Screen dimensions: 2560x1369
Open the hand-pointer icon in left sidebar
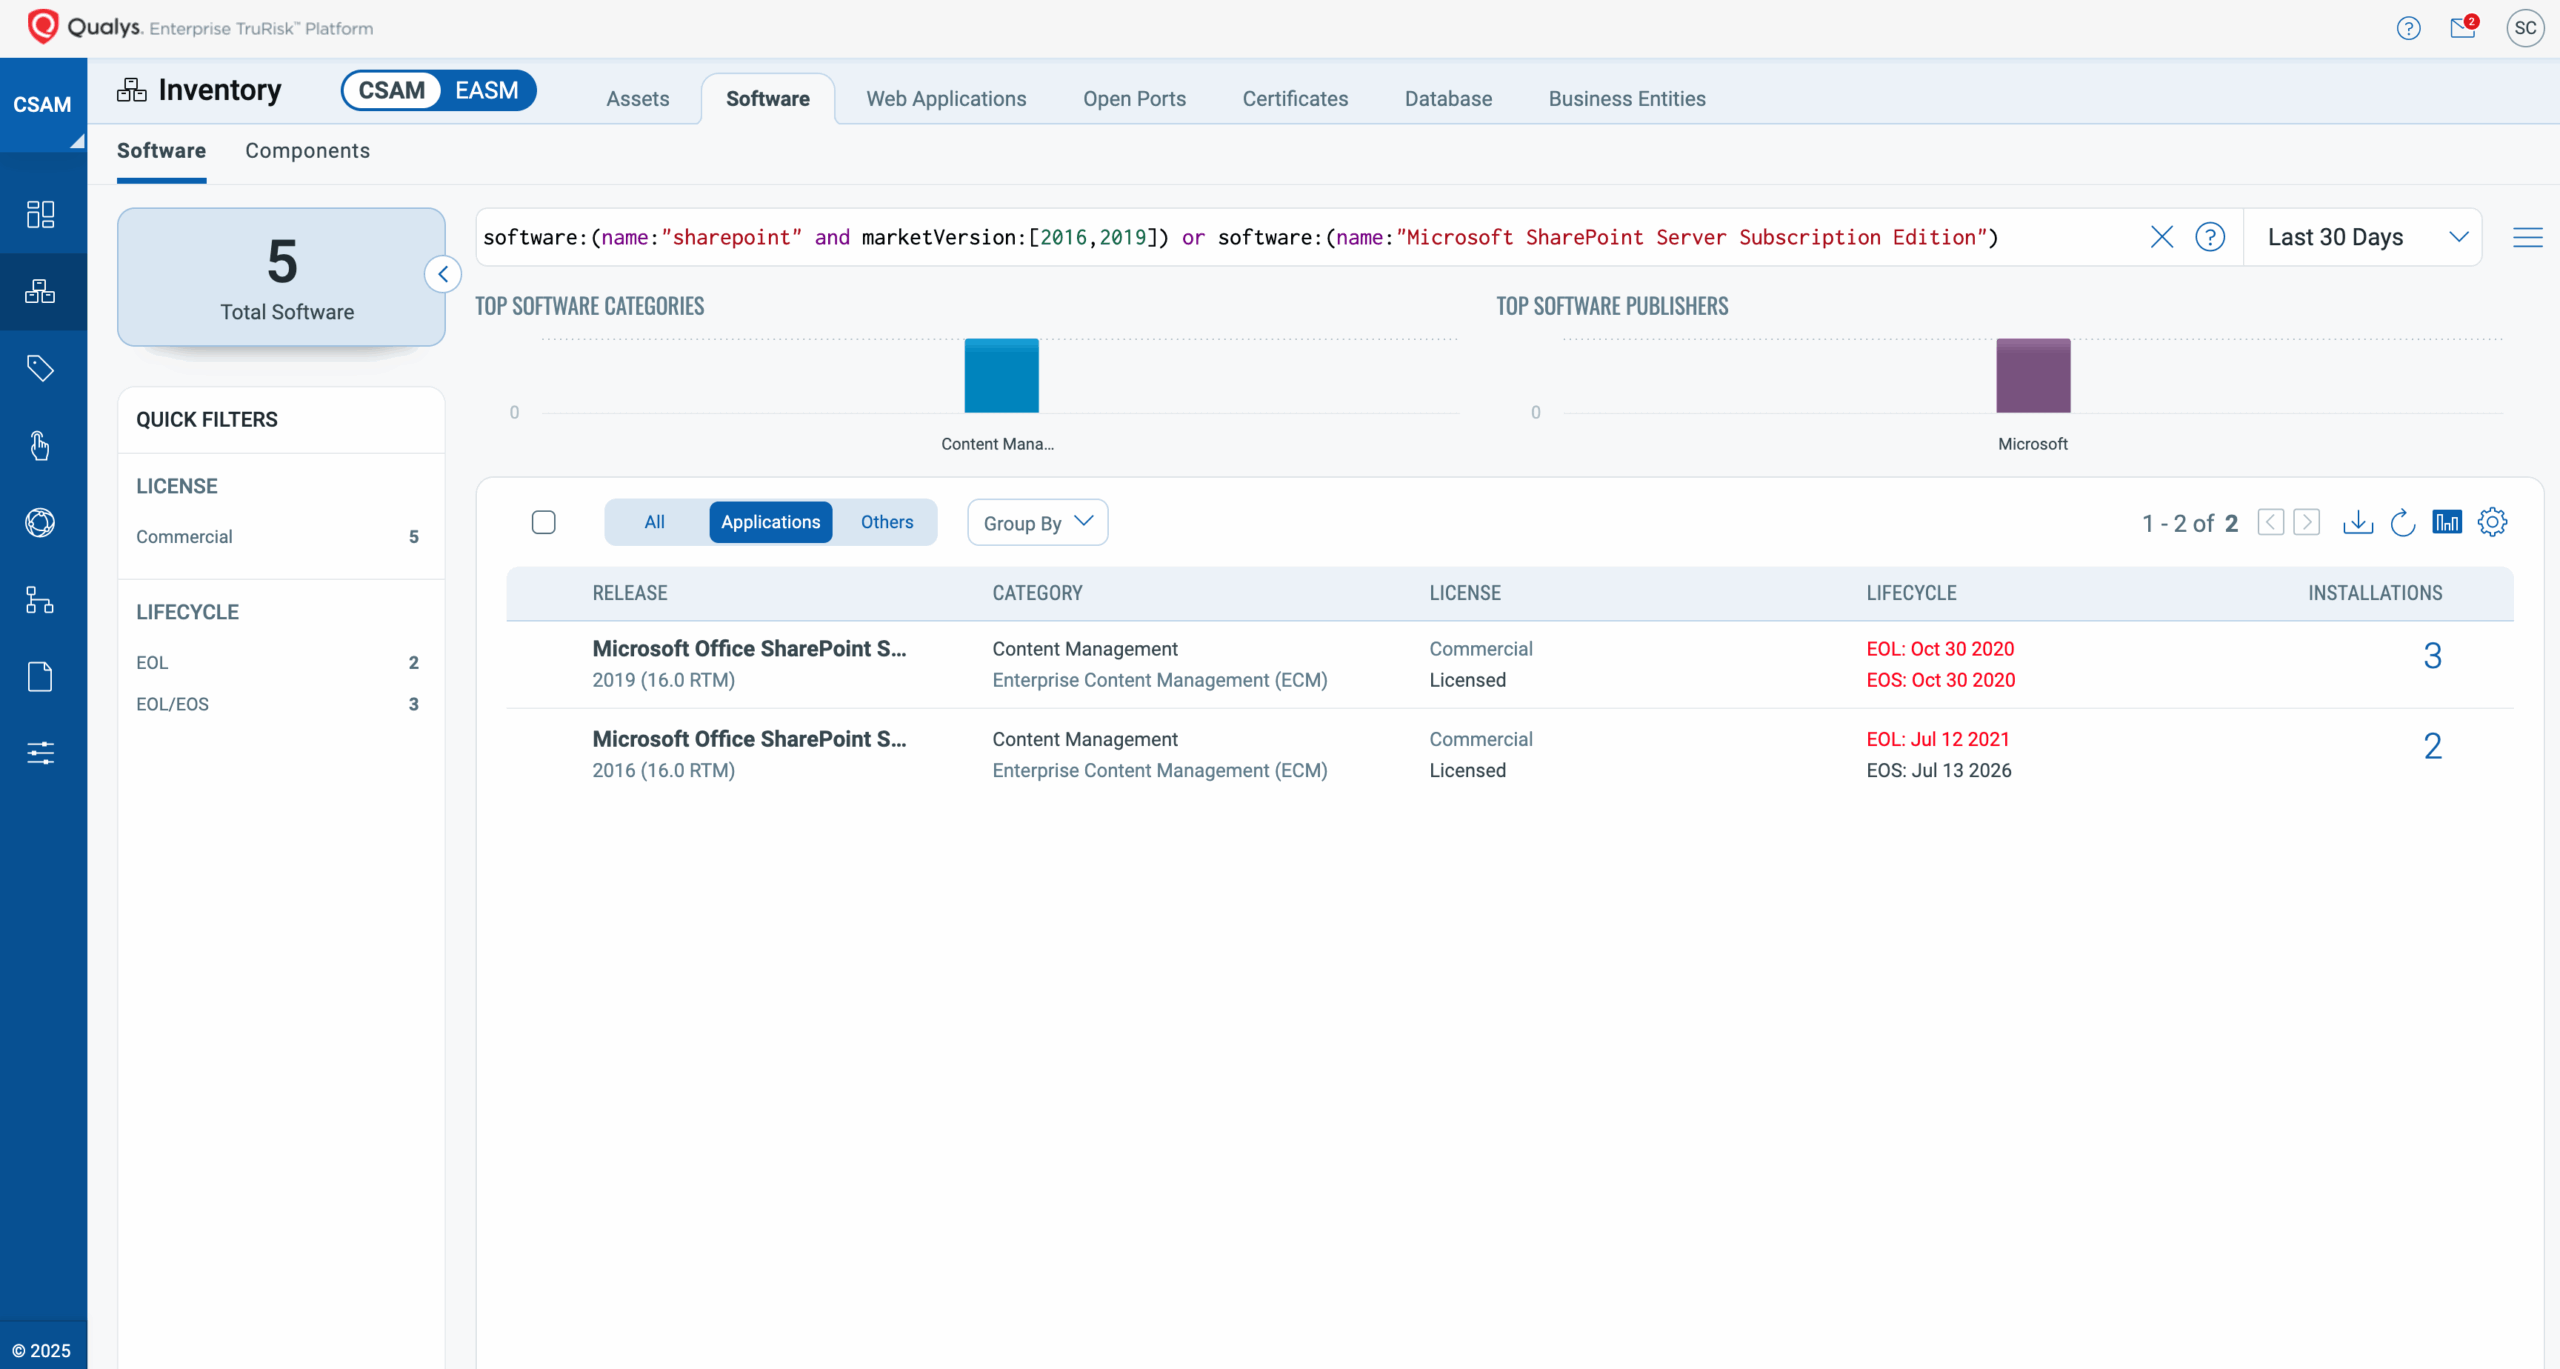[x=40, y=445]
